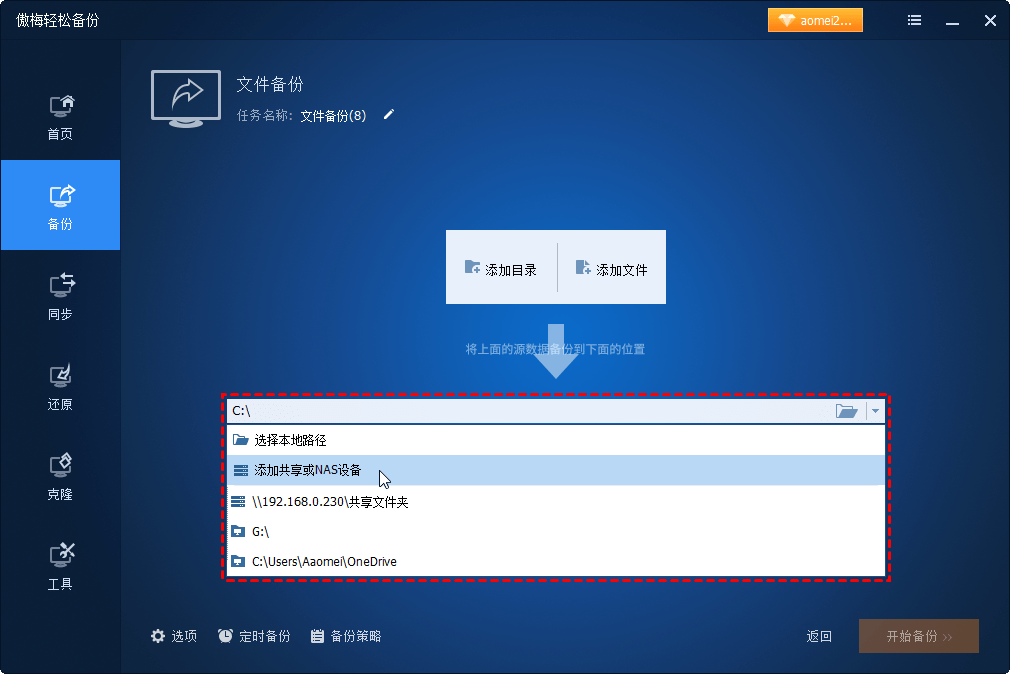Collapse the destination path dropdown arrow
The width and height of the screenshot is (1010, 674).
[876, 411]
